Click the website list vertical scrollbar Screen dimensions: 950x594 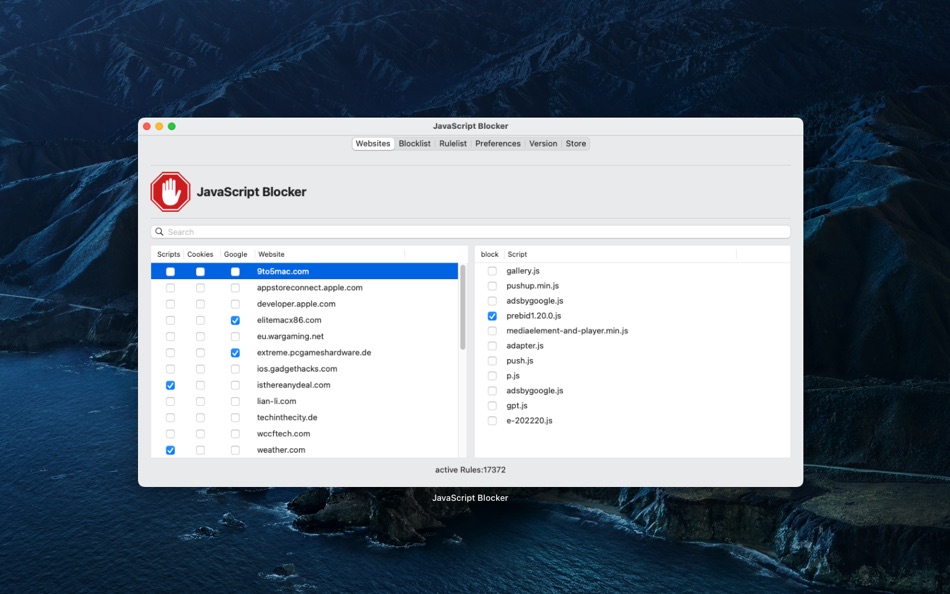tap(463, 307)
